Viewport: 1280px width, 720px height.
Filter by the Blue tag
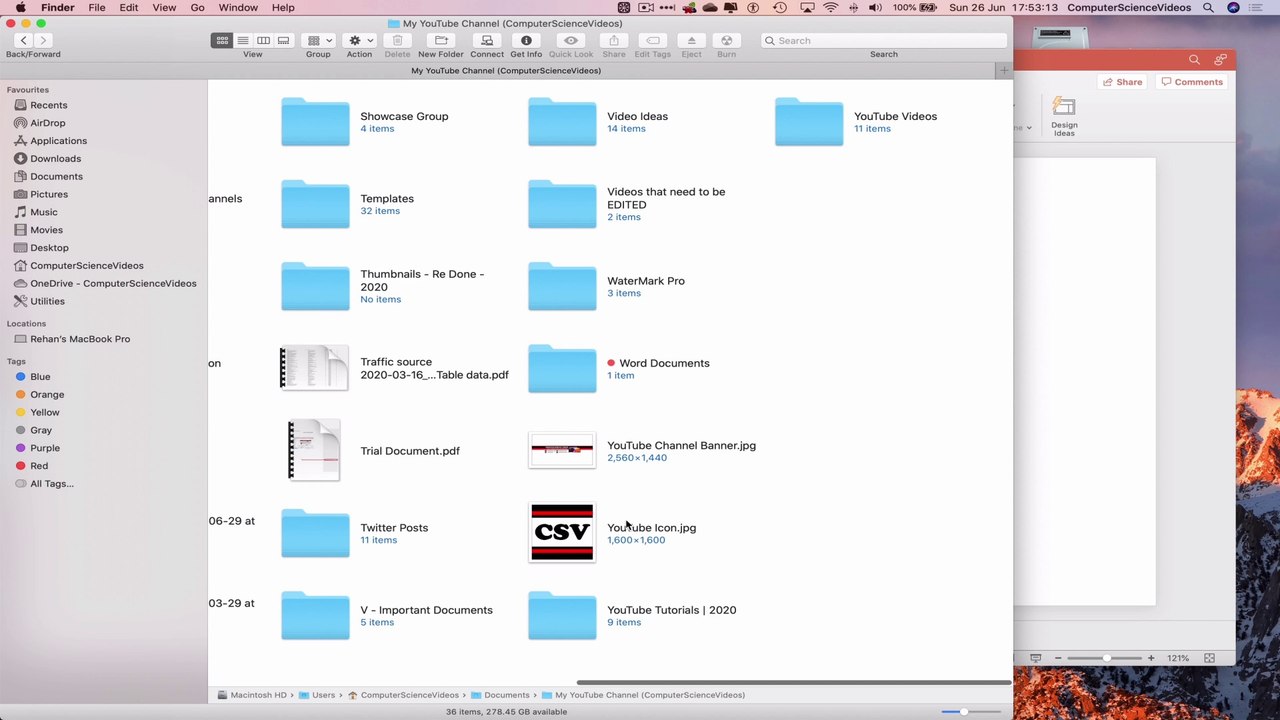[x=40, y=377]
